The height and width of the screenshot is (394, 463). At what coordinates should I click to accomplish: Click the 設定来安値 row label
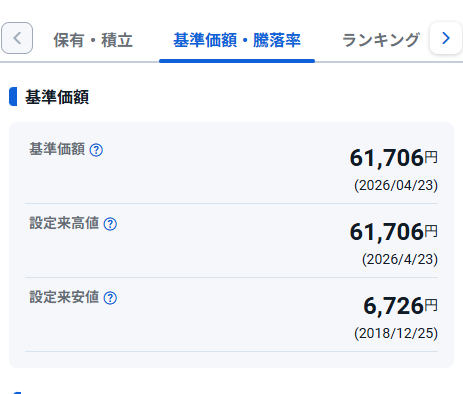point(64,297)
